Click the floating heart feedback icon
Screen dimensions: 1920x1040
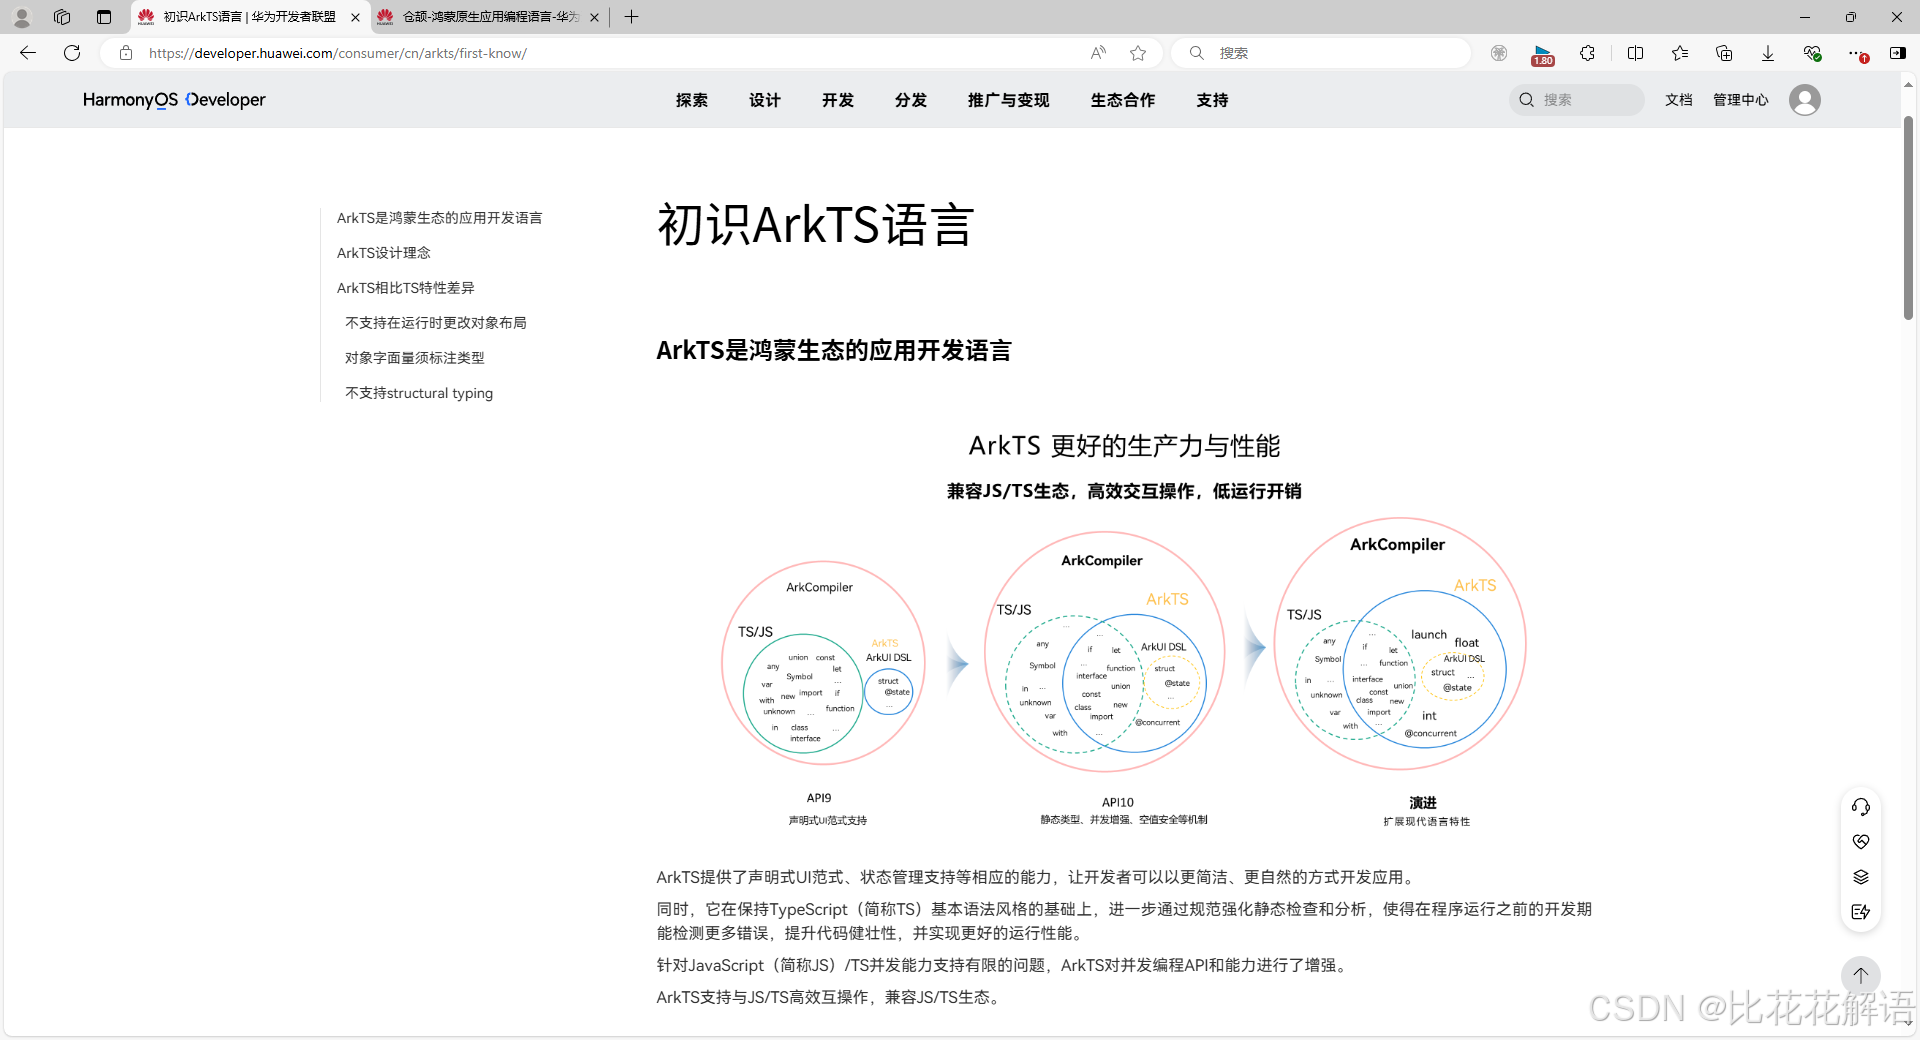tap(1861, 842)
